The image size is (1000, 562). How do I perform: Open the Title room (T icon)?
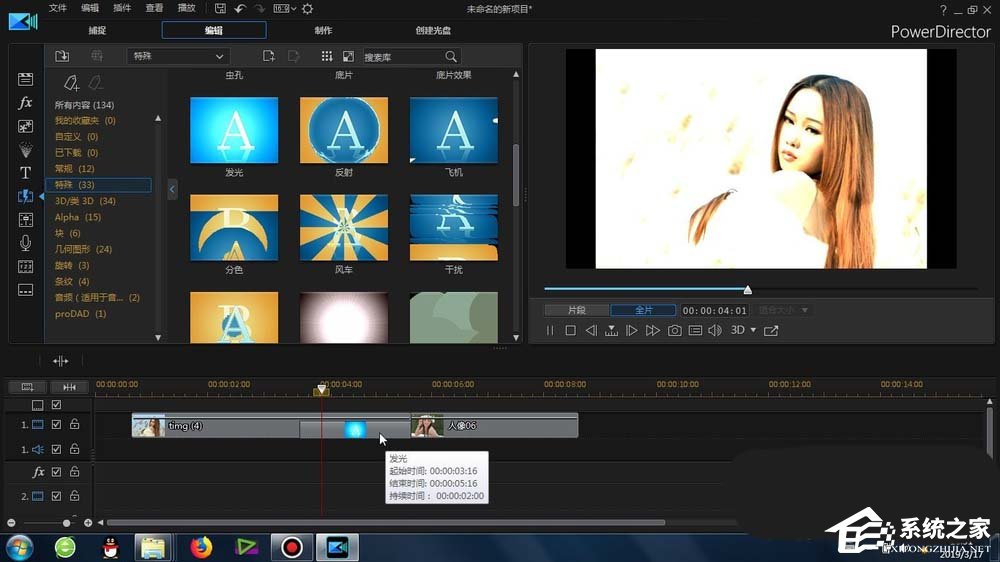pyautogui.click(x=26, y=173)
